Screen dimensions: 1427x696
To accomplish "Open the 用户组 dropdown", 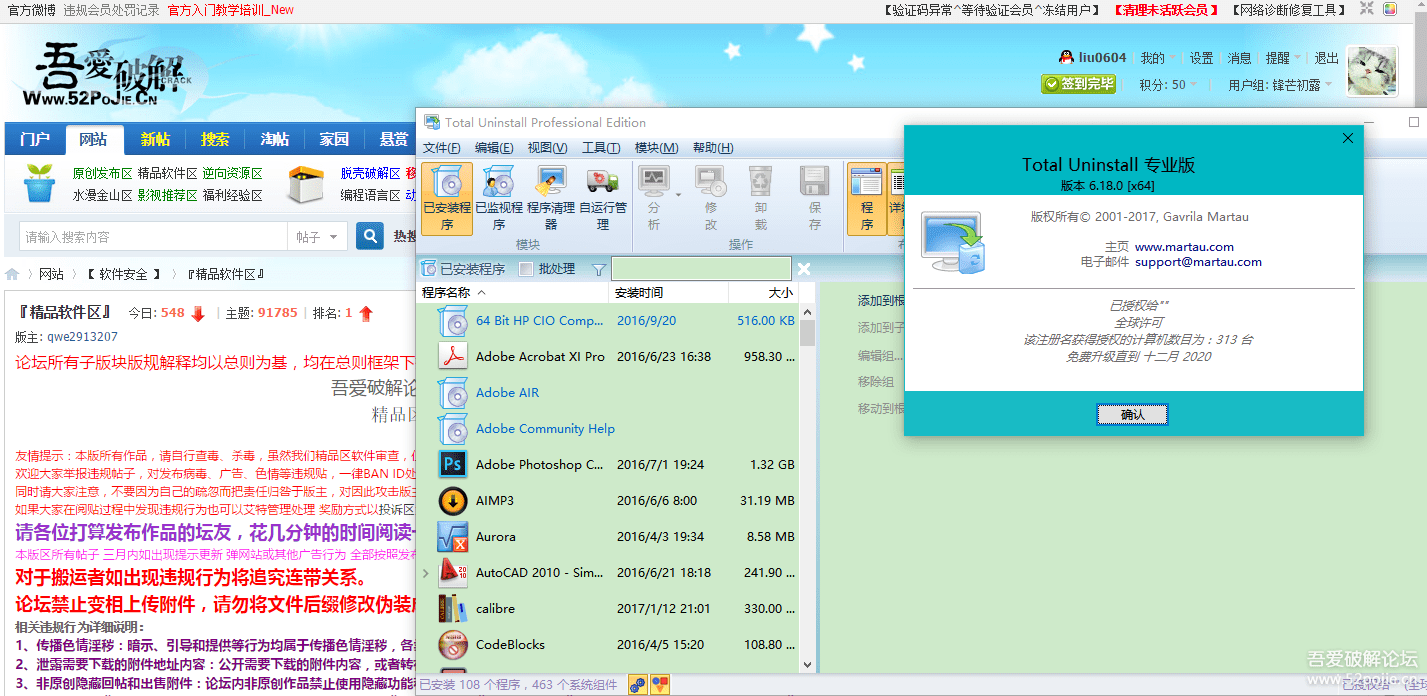I will pos(1280,85).
